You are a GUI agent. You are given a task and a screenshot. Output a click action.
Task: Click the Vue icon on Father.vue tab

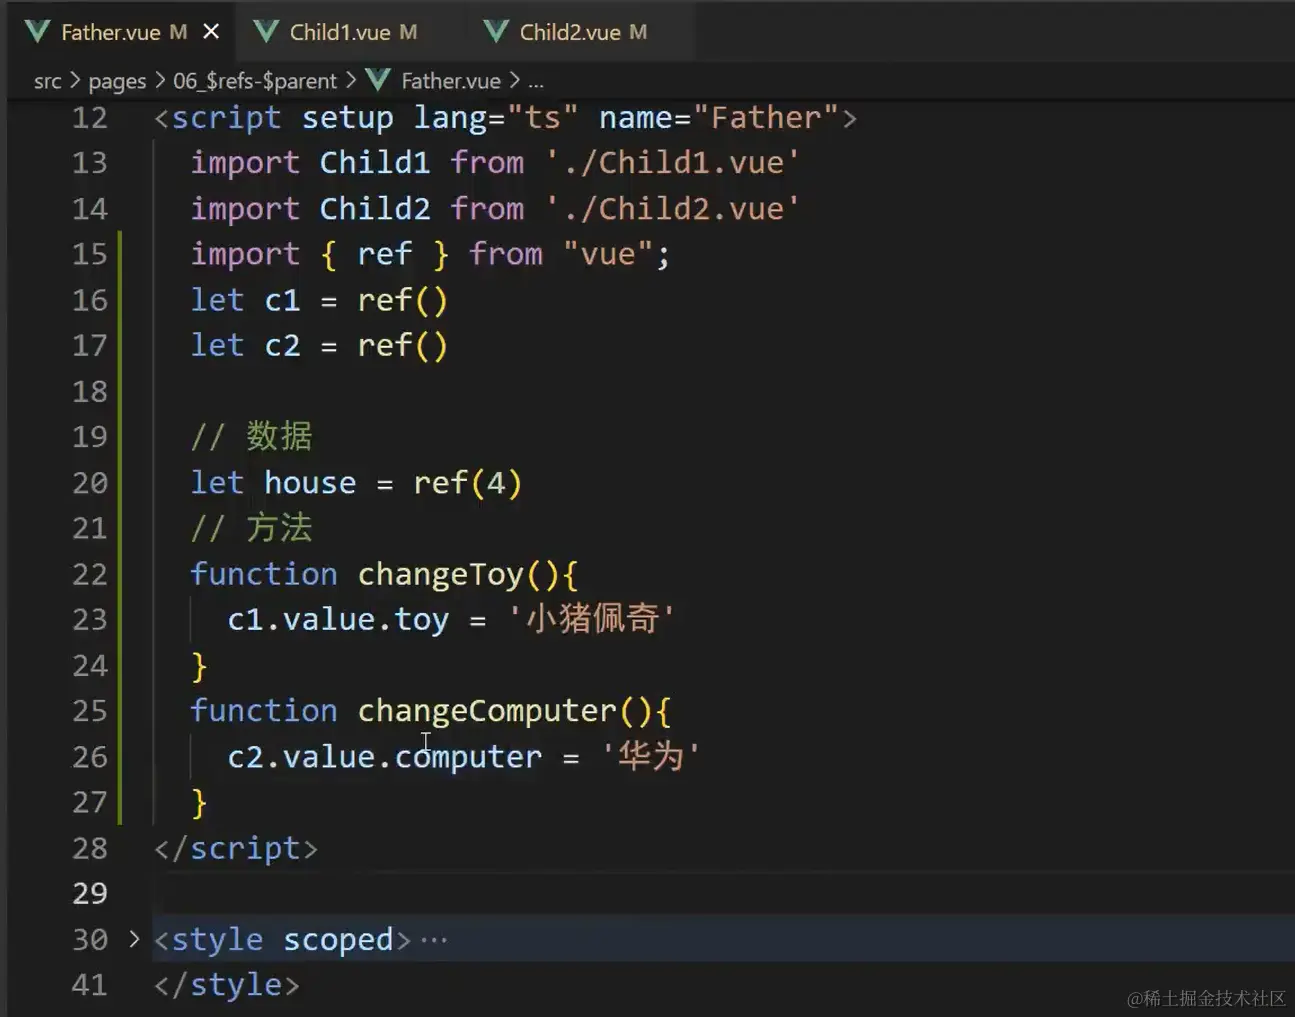click(x=38, y=32)
